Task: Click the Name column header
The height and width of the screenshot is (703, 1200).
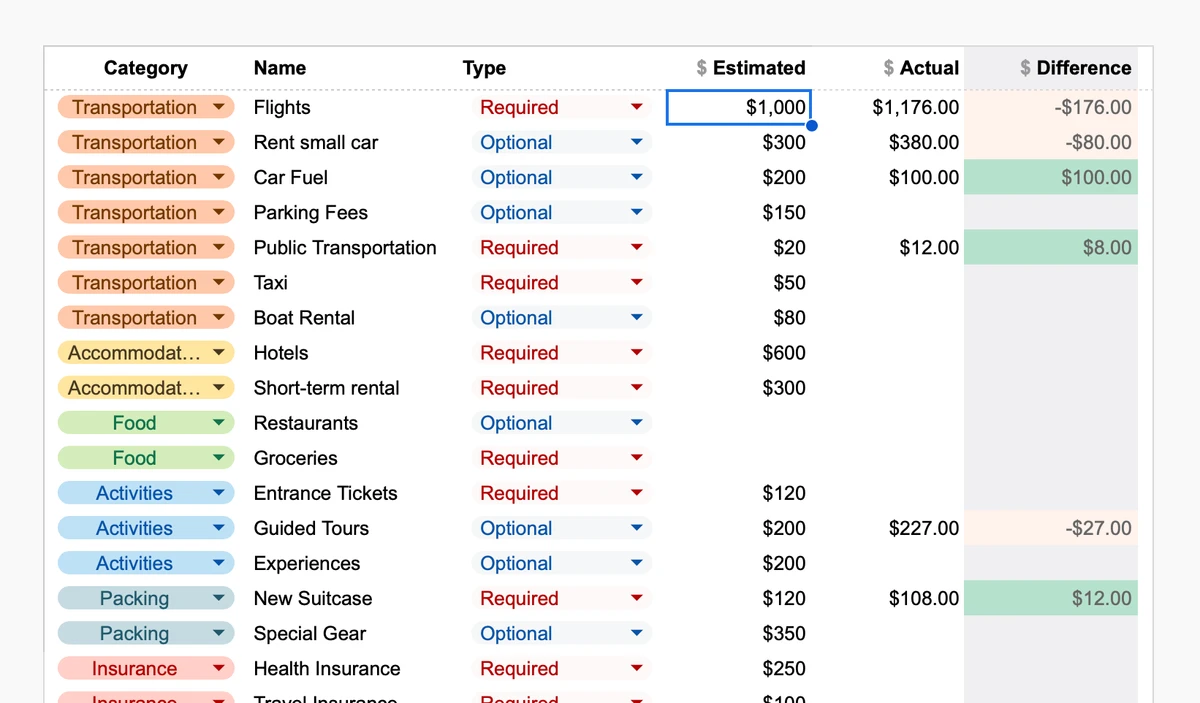Action: [279, 68]
